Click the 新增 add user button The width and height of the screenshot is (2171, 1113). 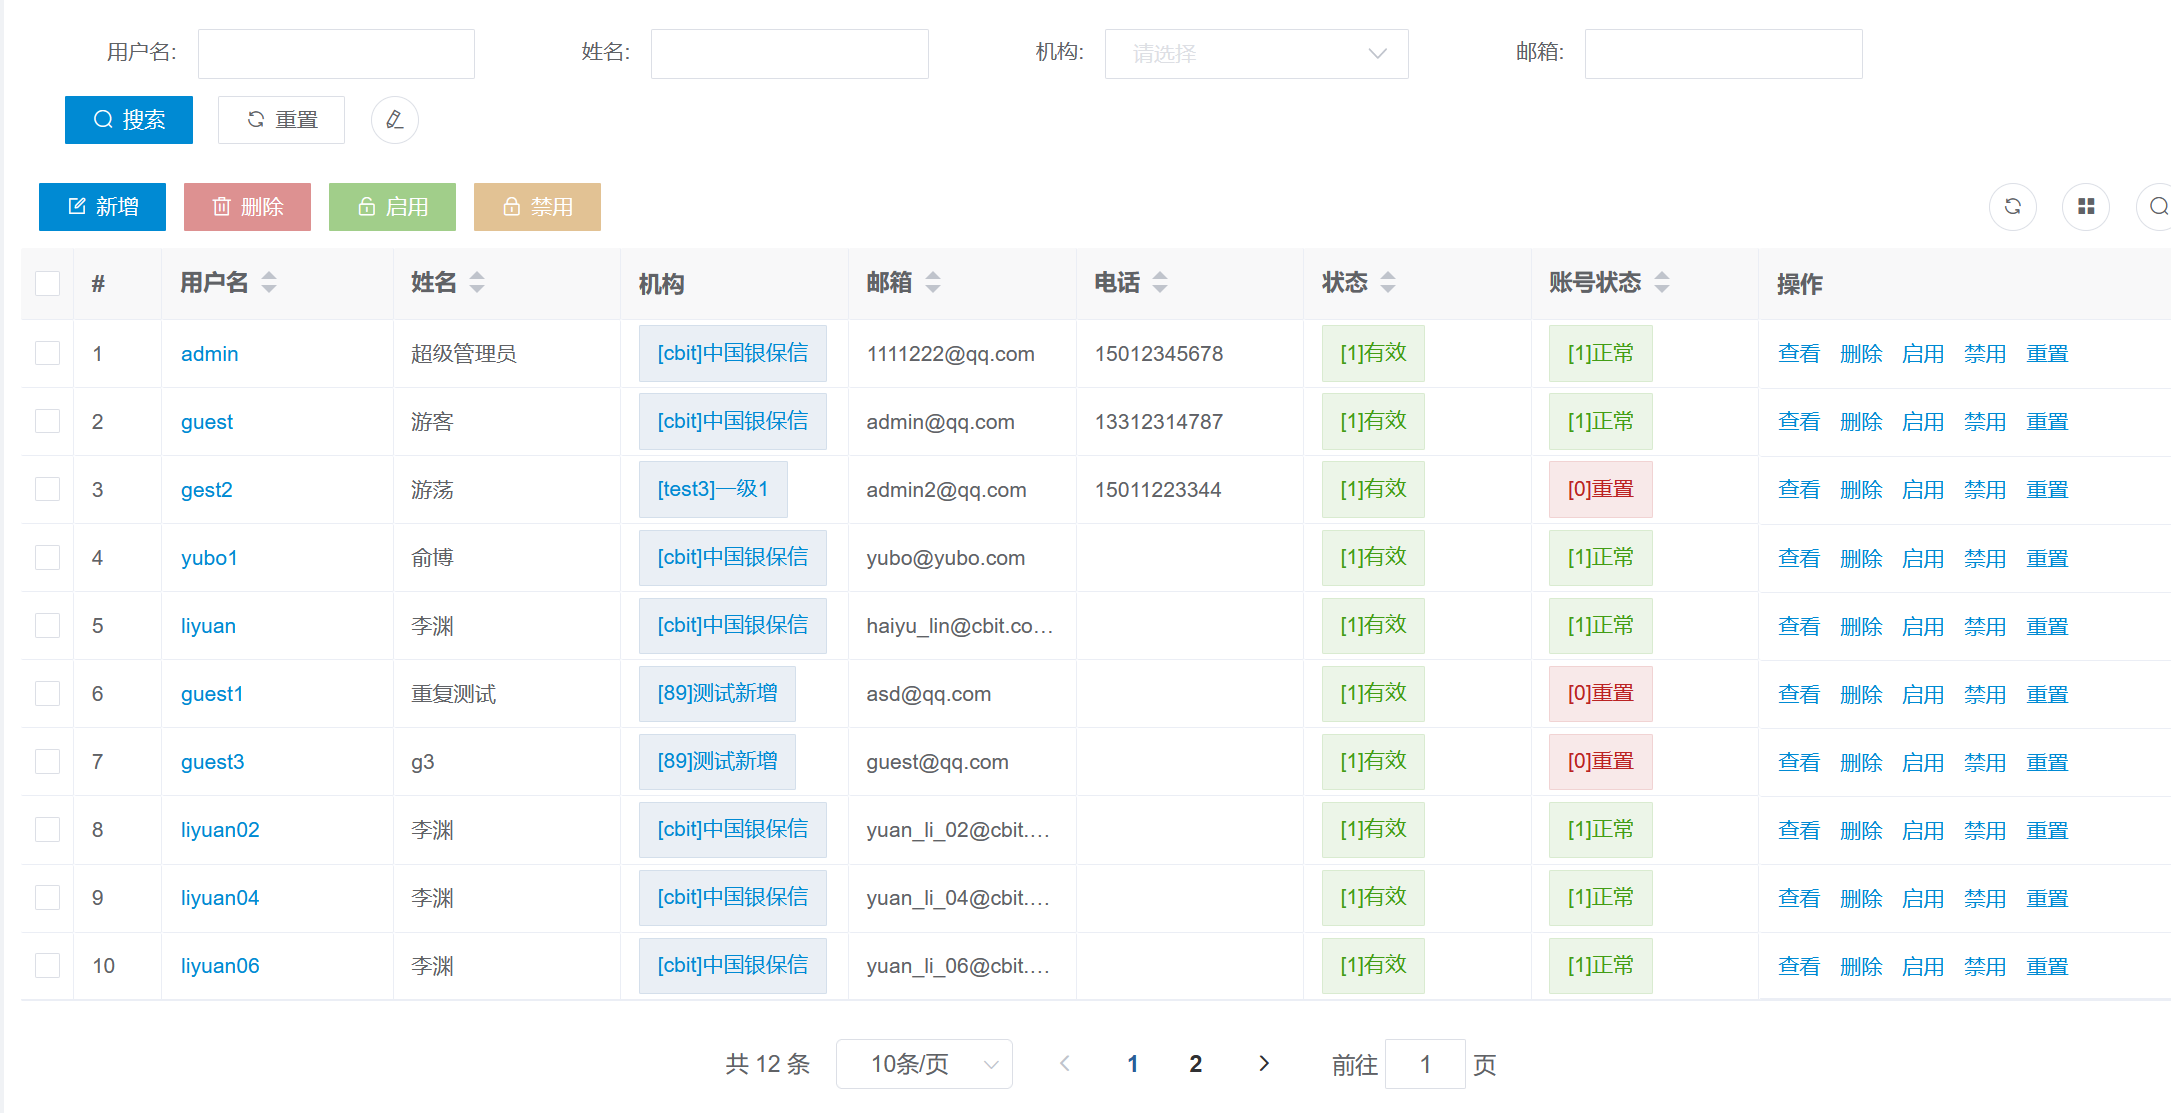tap(102, 207)
